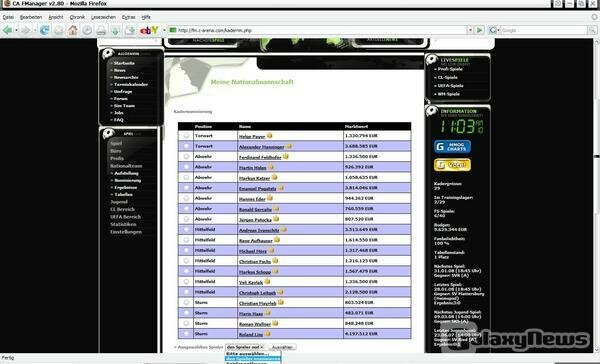The height and width of the screenshot is (364, 600).
Task: Open the Einstellungen item in the Spiel menu
Action: (x=126, y=232)
